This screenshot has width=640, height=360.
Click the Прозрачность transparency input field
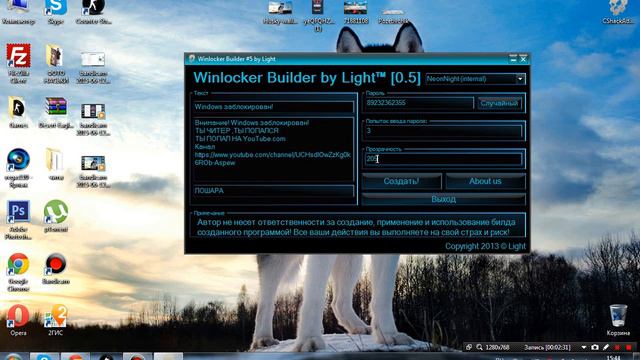443,159
